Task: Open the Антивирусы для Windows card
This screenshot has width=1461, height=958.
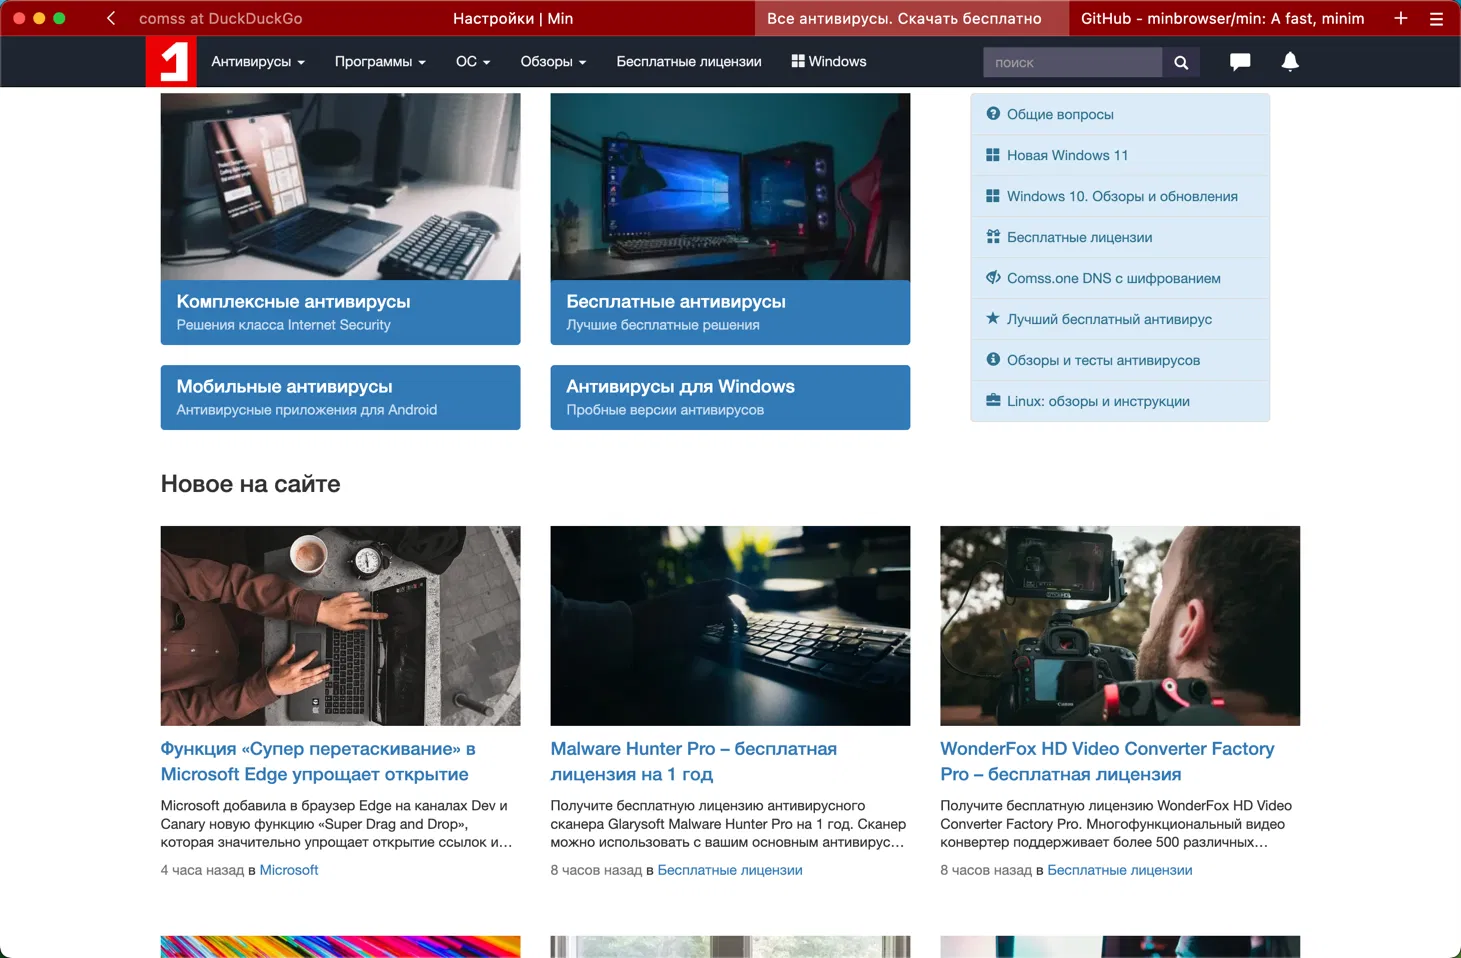Action: click(730, 397)
